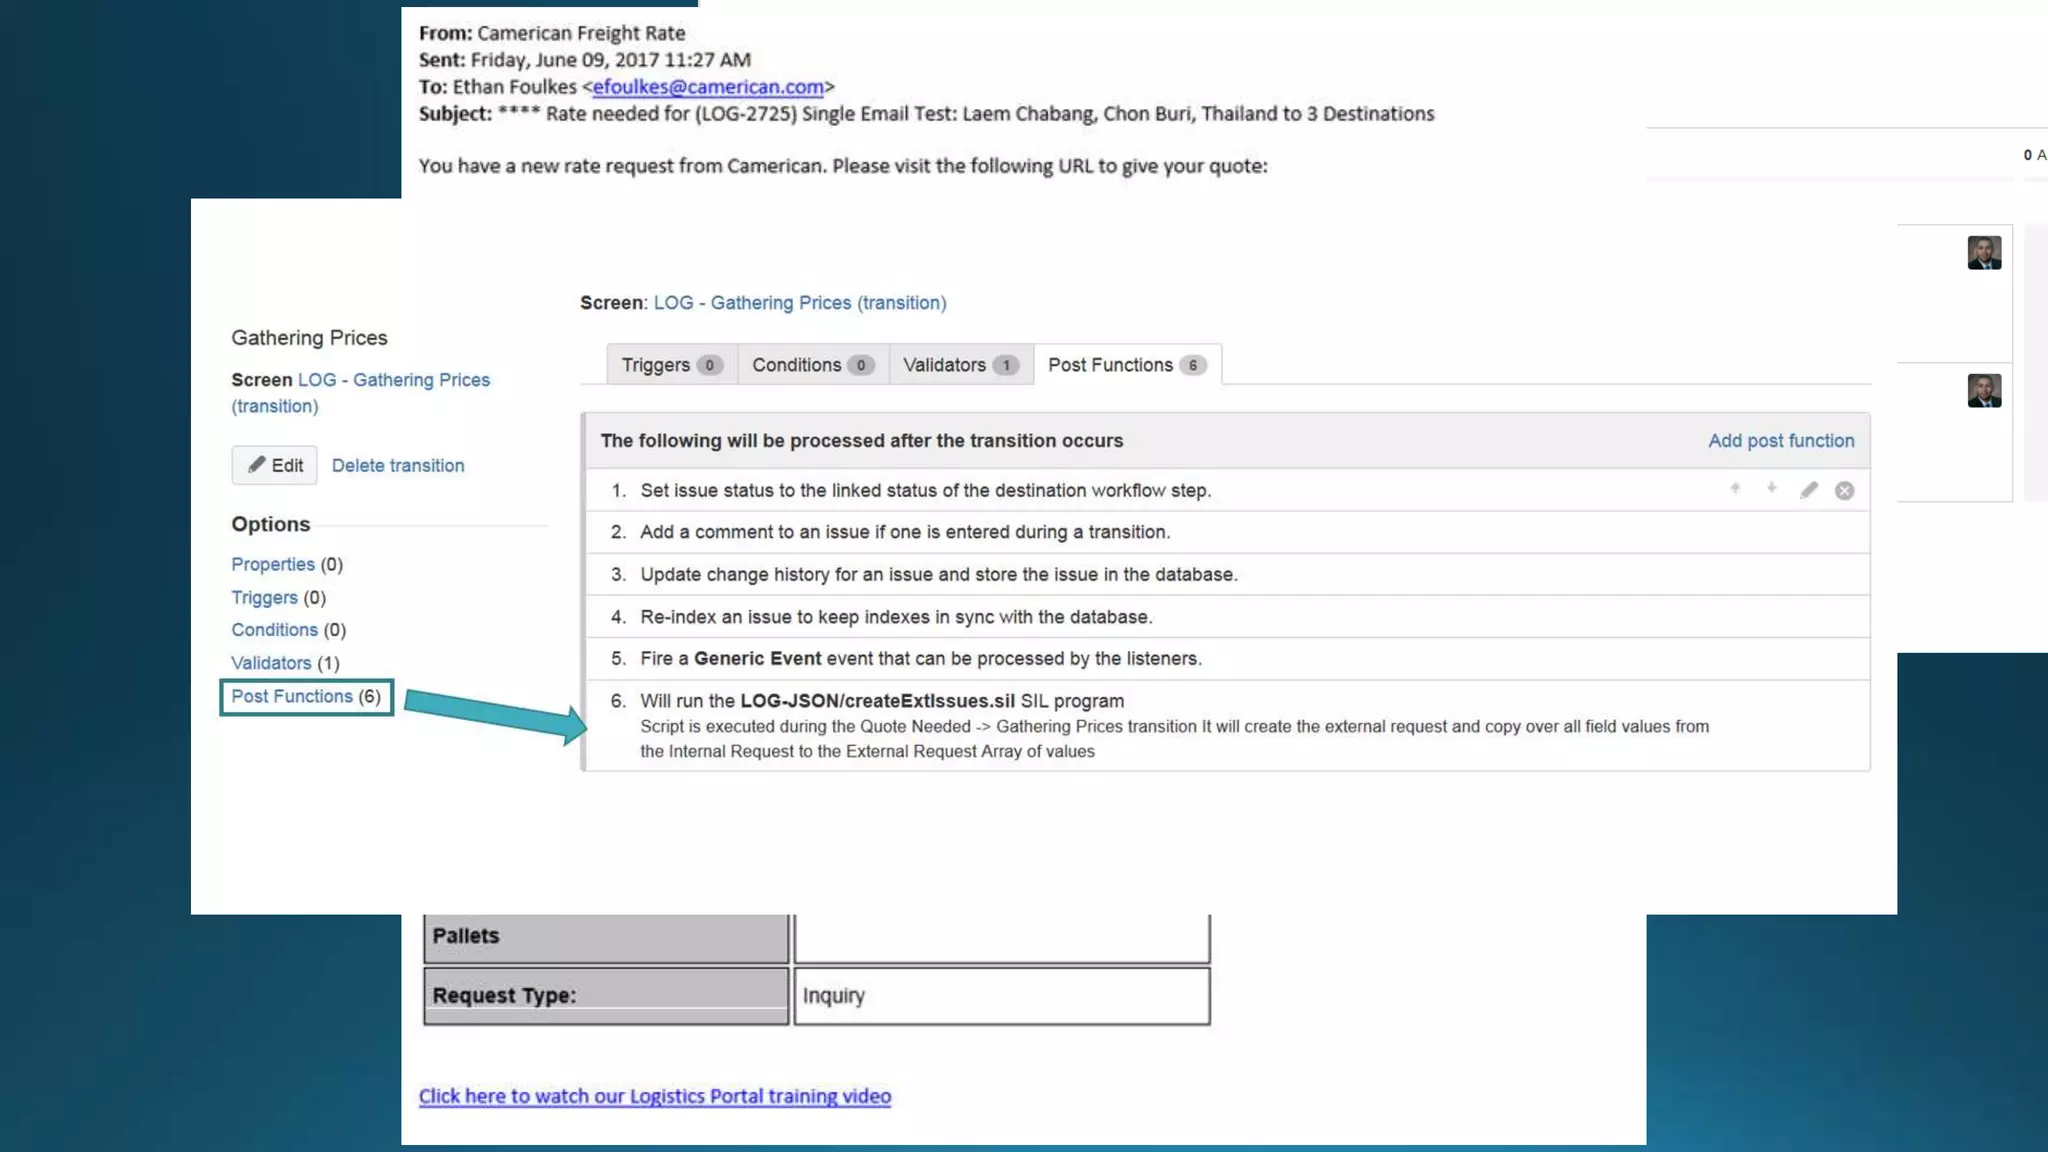
Task: Open the Validators tab
Action: coord(960,365)
